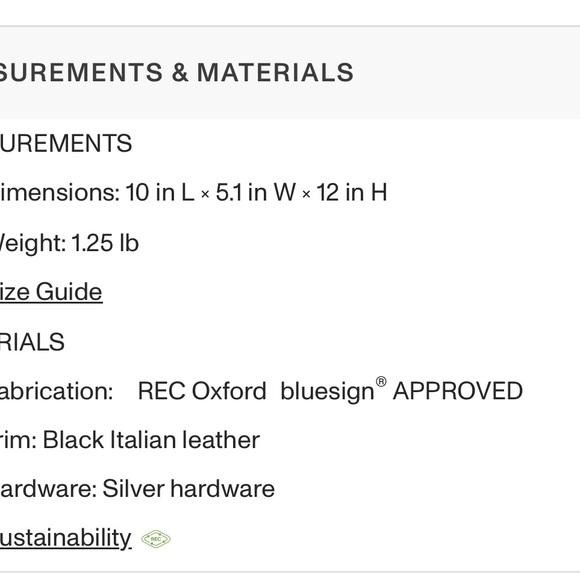This screenshot has height=580, width=580.
Task: Click the first multiplication sign in Dimensions
Action: [205, 195]
